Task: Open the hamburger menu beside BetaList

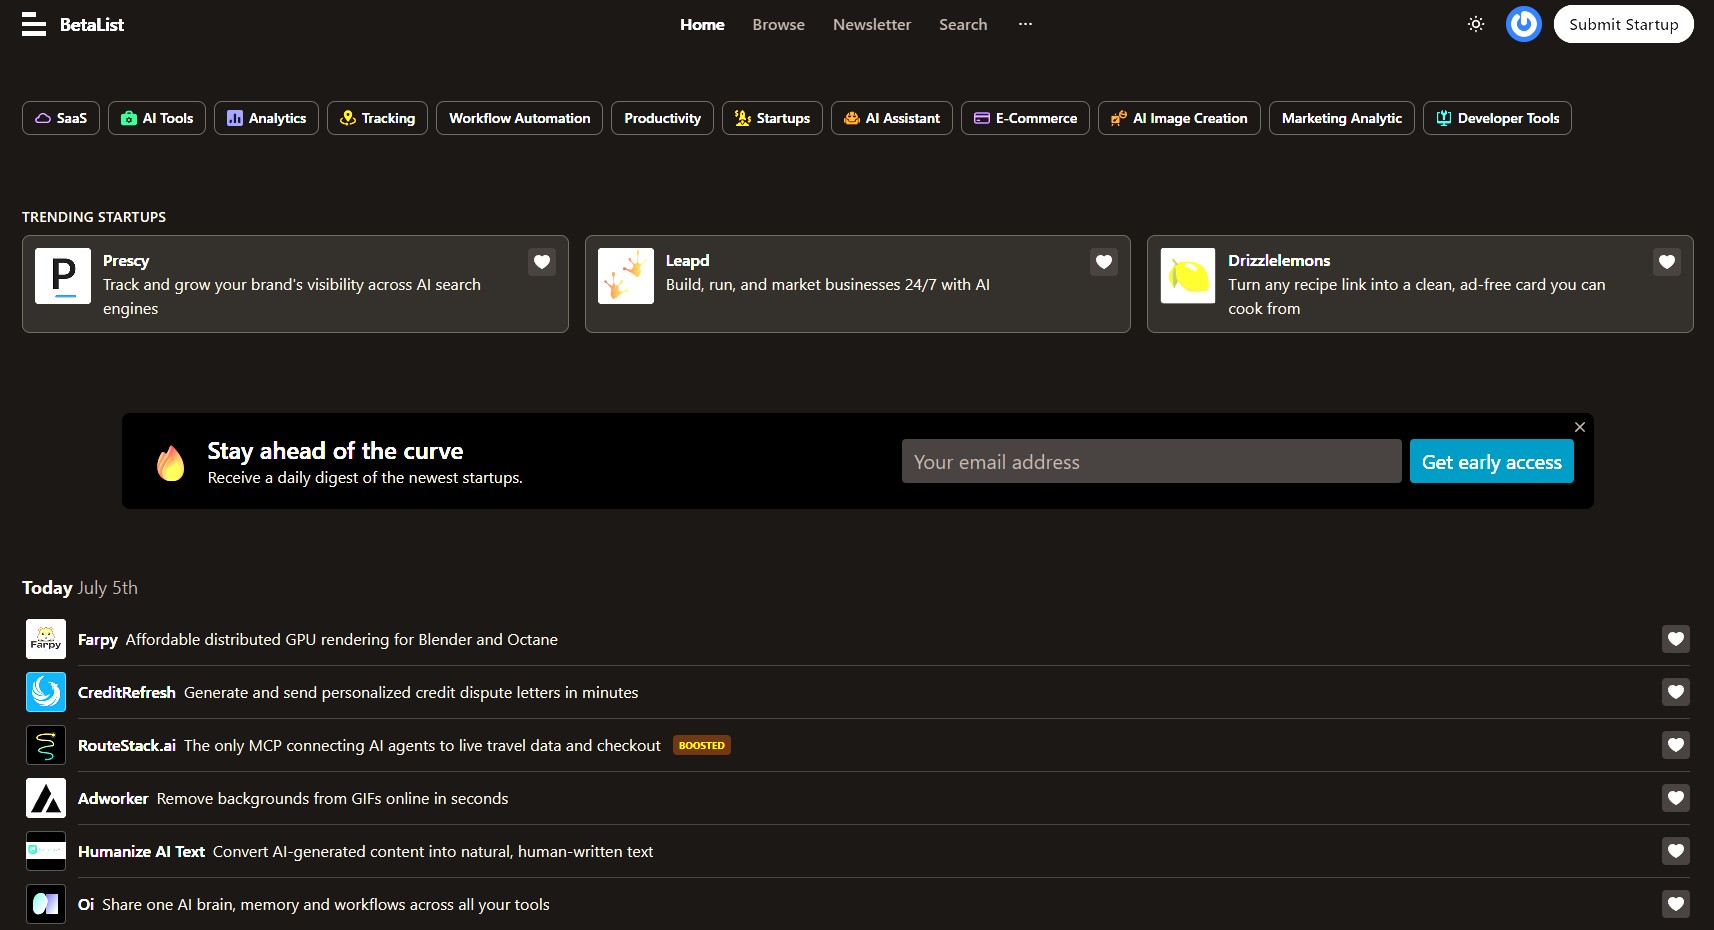Action: [x=34, y=24]
